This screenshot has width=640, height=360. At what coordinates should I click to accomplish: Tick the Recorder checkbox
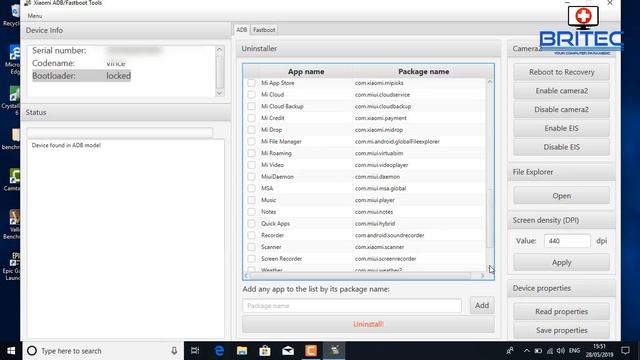(251, 235)
